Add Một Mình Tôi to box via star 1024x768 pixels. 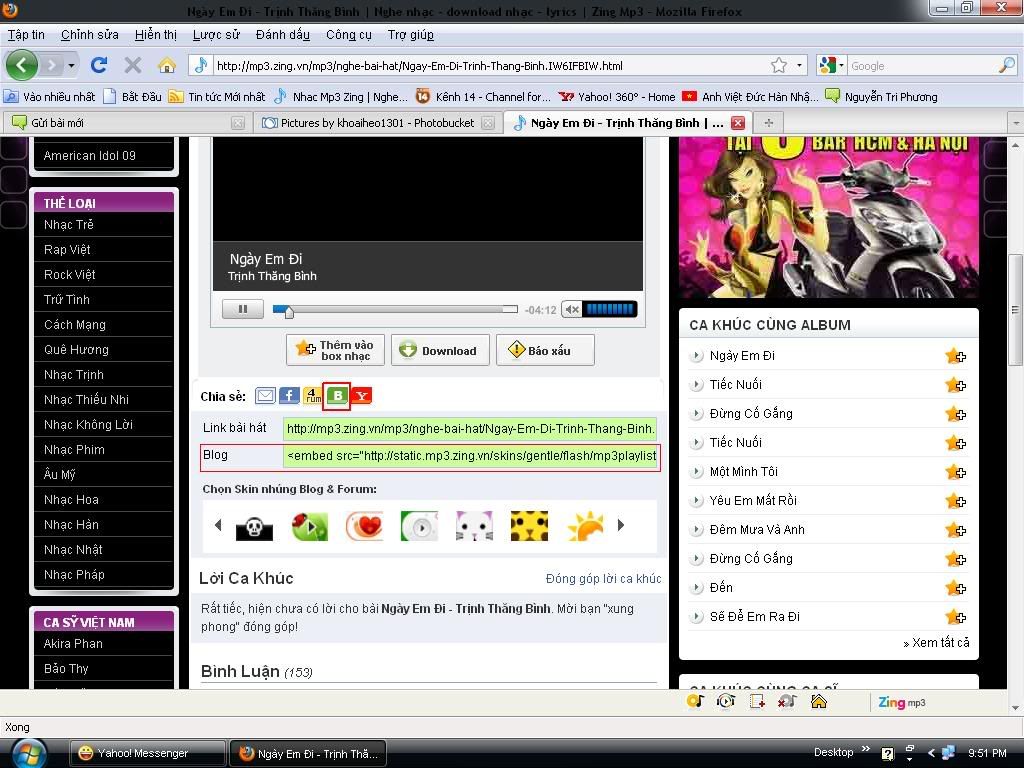[955, 472]
